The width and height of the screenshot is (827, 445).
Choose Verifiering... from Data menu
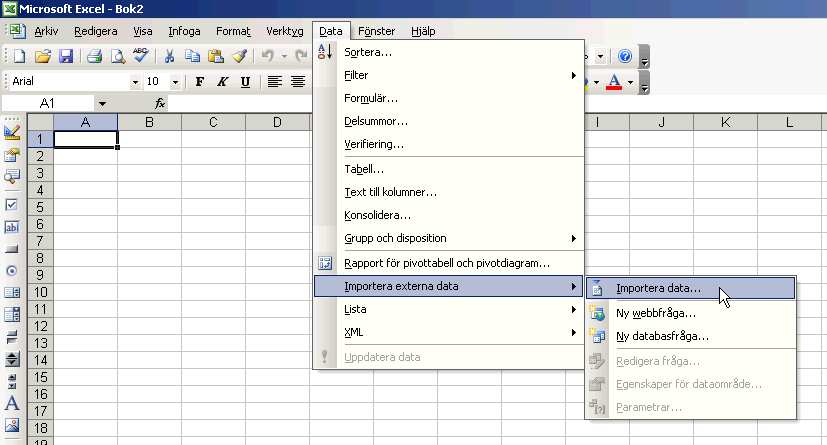[x=448, y=144]
